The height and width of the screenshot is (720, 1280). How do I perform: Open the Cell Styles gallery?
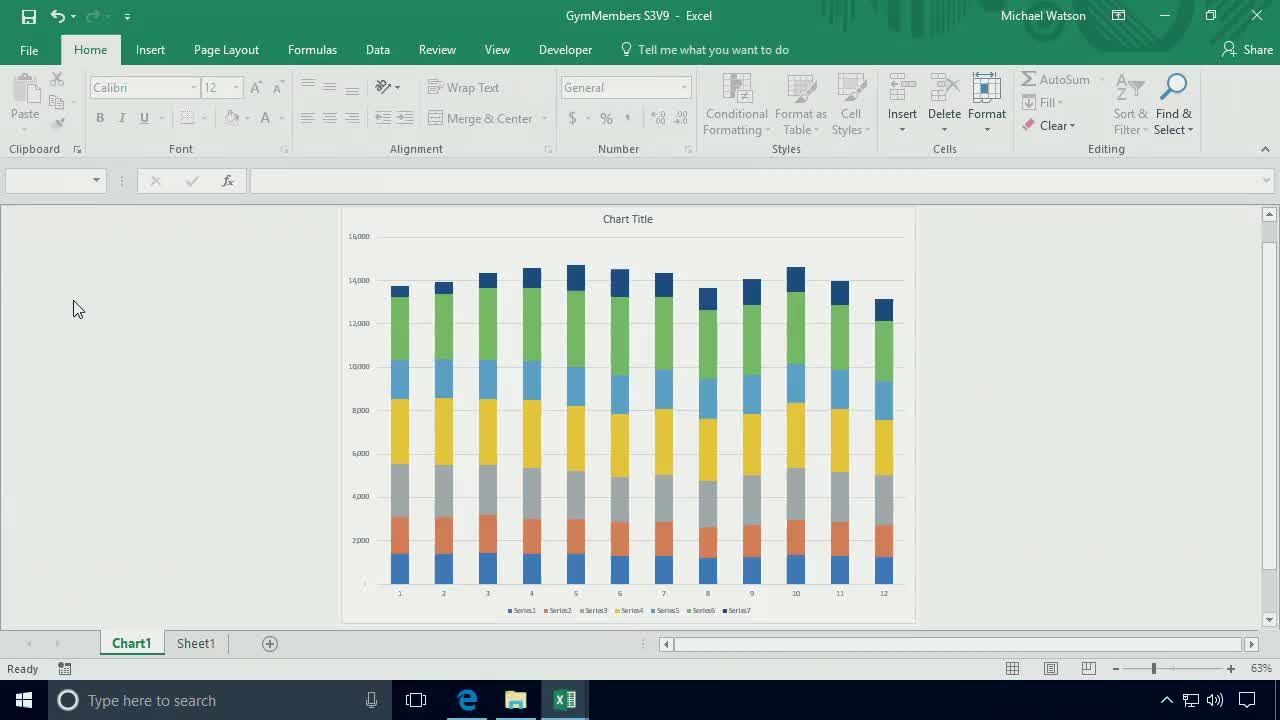[851, 104]
